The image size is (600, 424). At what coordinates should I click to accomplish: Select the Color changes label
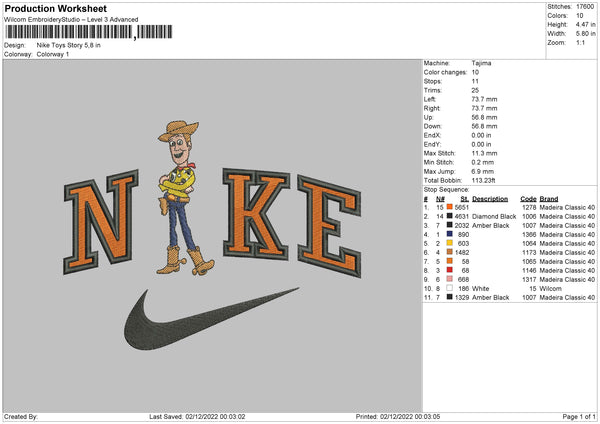[445, 72]
